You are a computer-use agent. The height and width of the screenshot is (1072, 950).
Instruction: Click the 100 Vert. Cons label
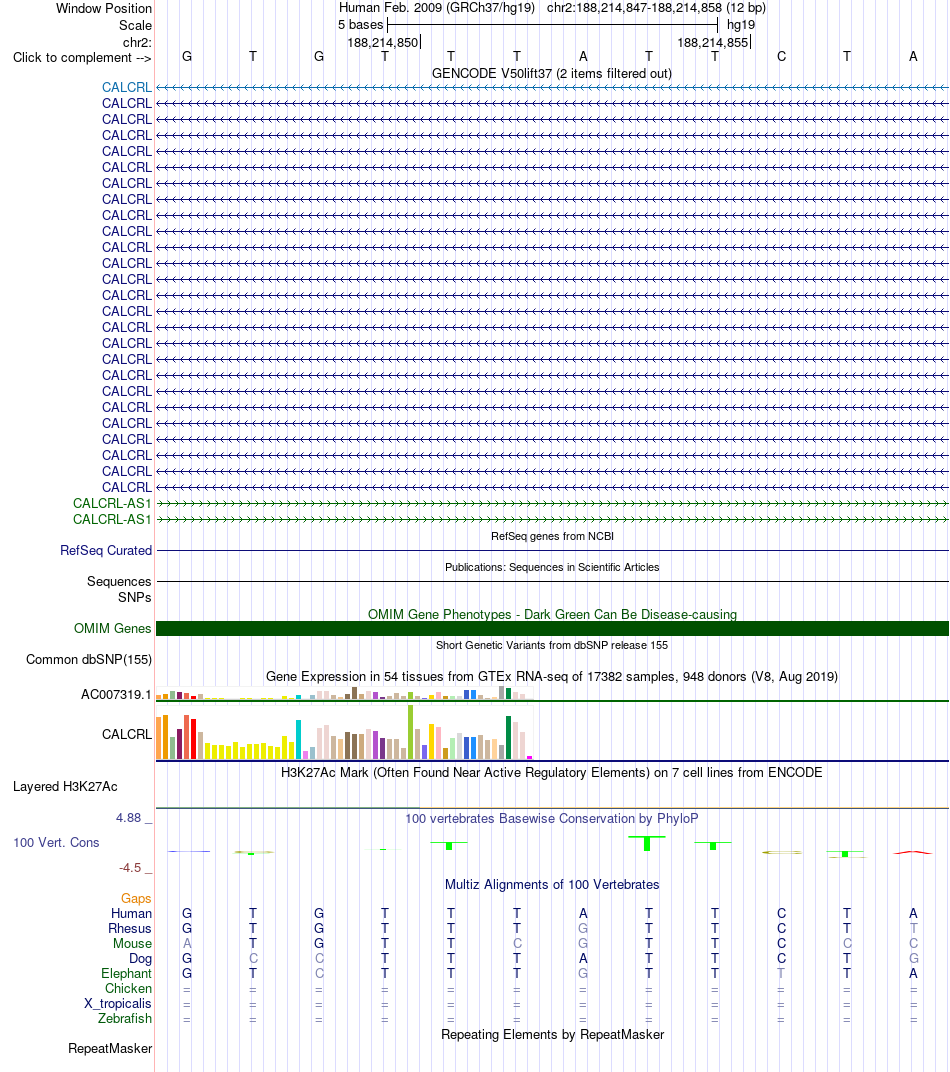tap(56, 842)
